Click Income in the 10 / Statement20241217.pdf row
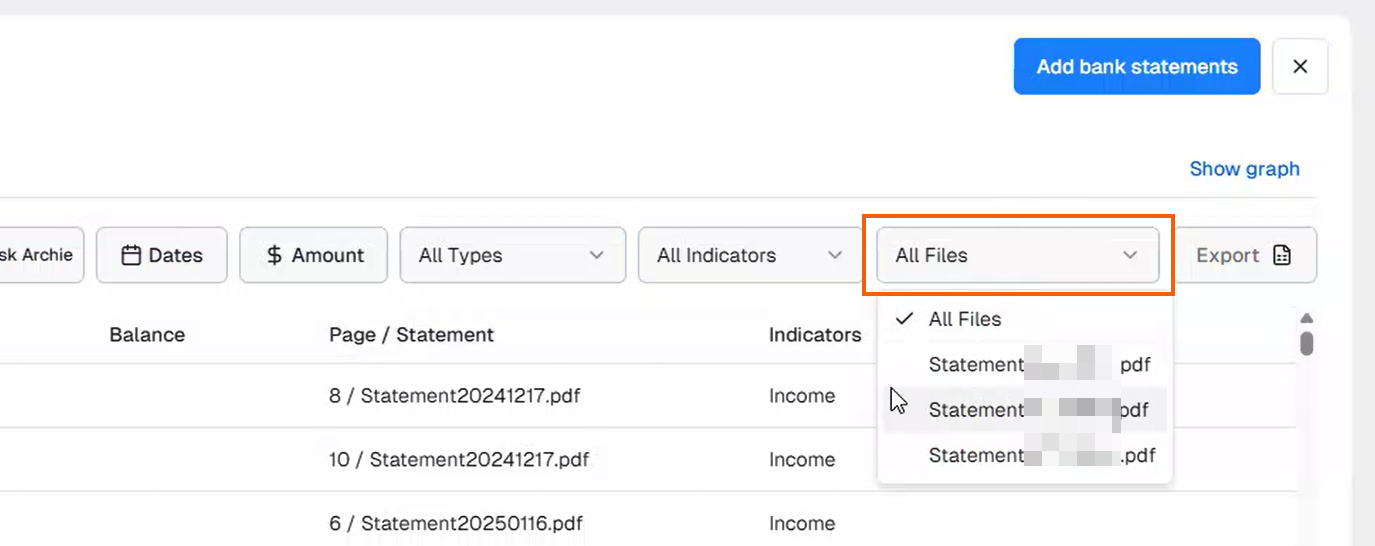The height and width of the screenshot is (546, 1375). (x=802, y=460)
